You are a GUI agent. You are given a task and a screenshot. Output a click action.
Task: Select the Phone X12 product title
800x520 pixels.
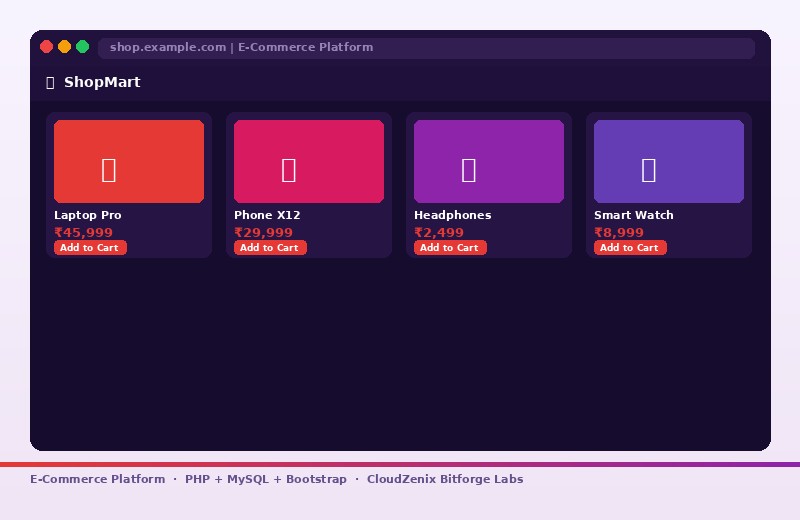267,215
